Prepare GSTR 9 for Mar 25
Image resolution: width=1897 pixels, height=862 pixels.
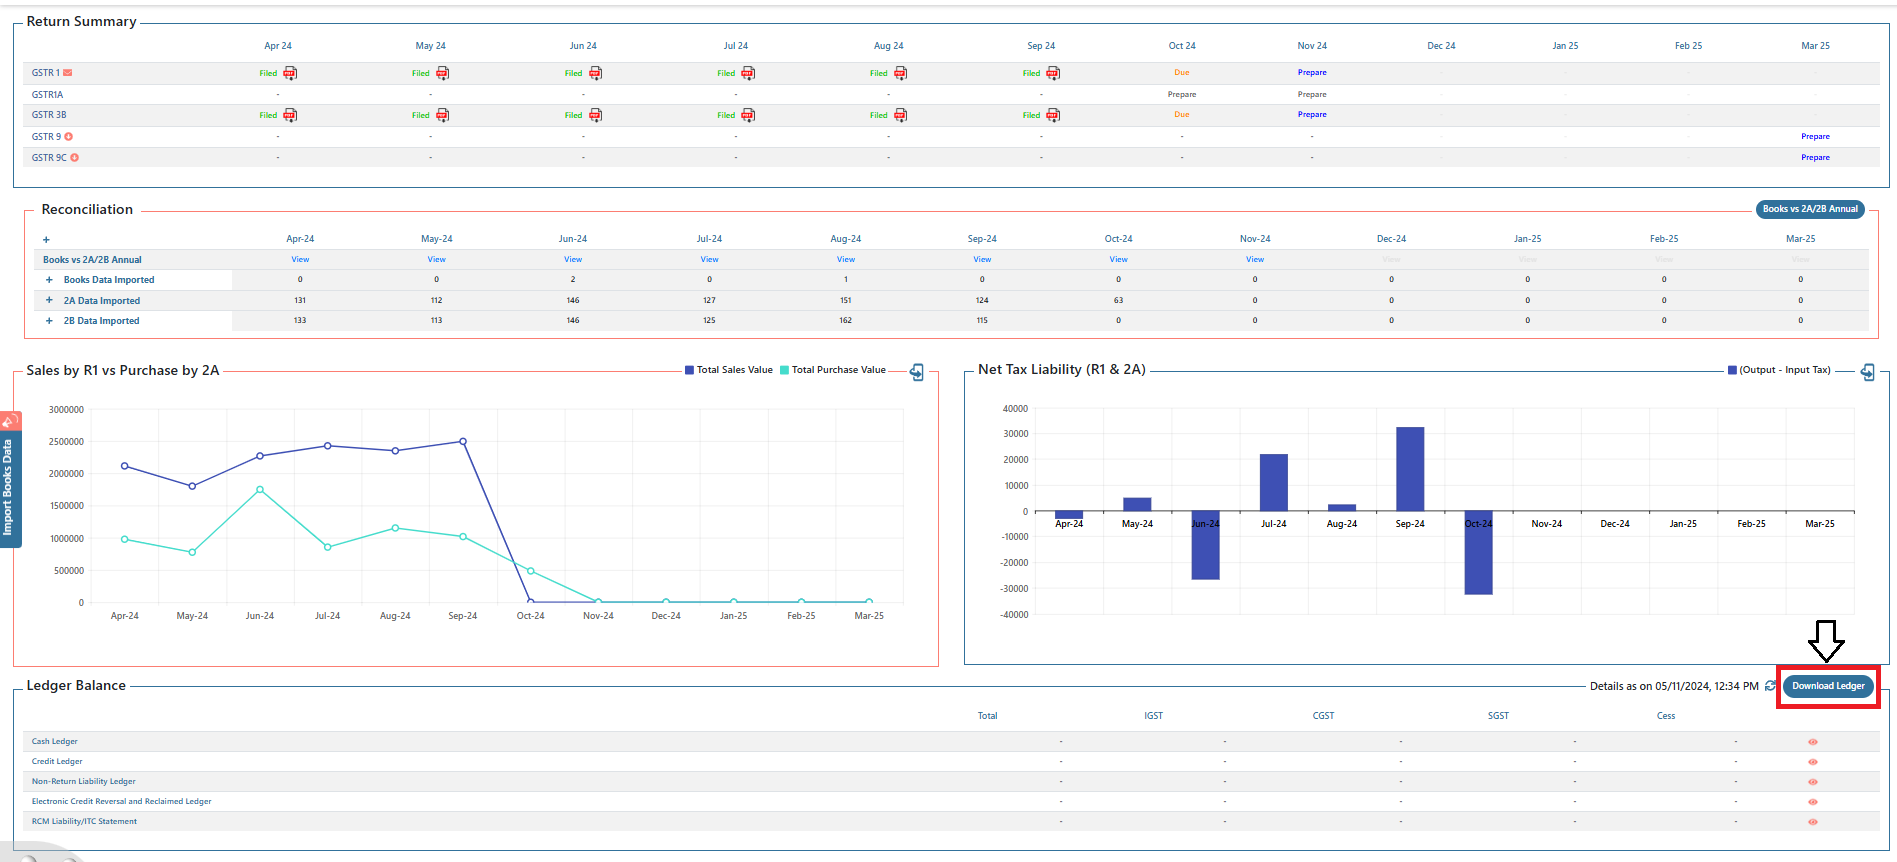[x=1815, y=137]
